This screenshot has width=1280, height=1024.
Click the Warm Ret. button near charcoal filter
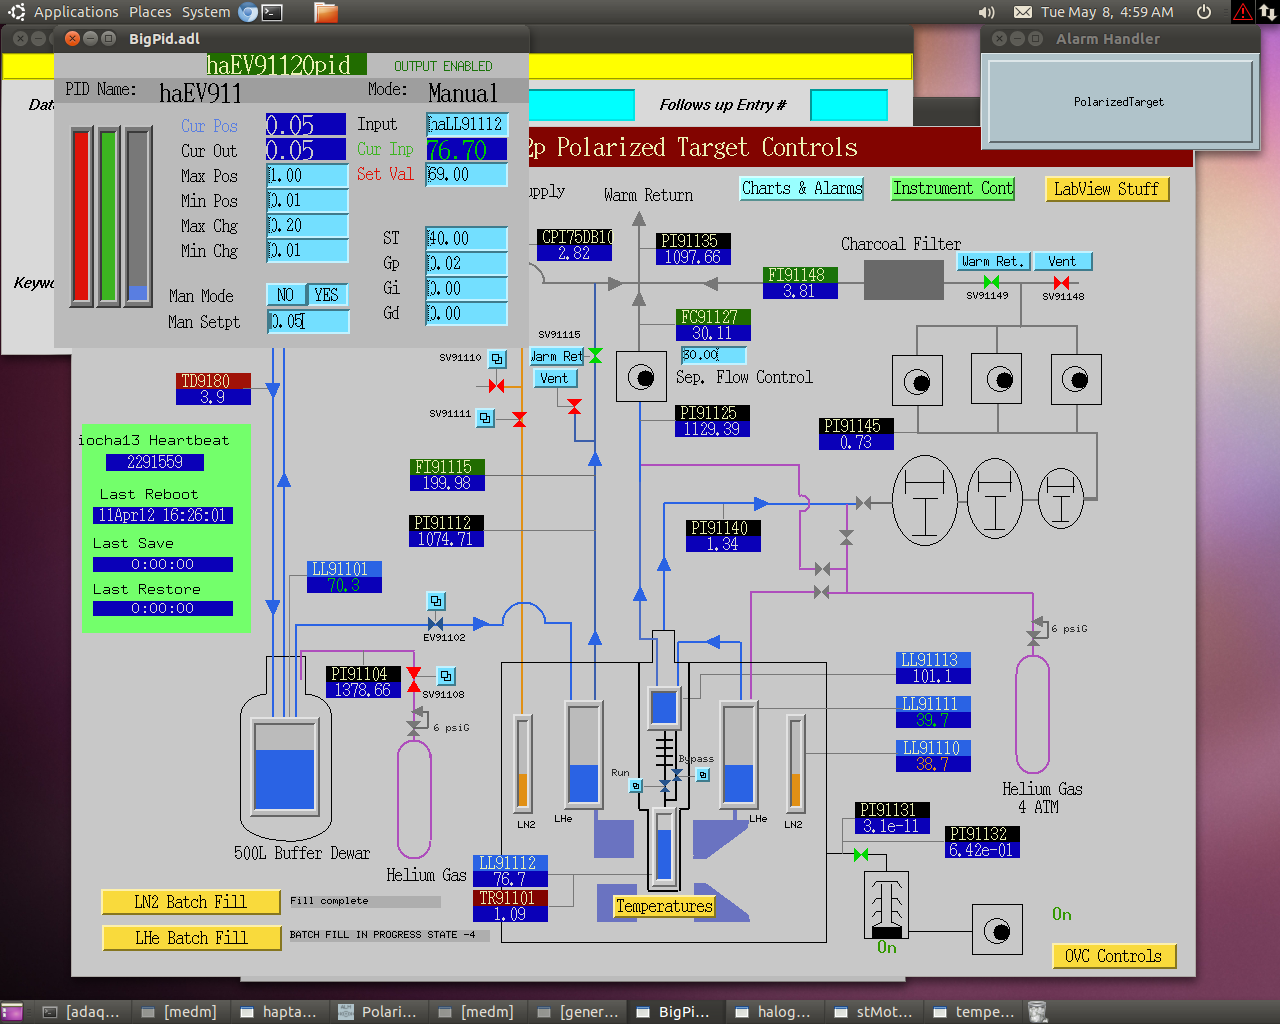pos(992,261)
